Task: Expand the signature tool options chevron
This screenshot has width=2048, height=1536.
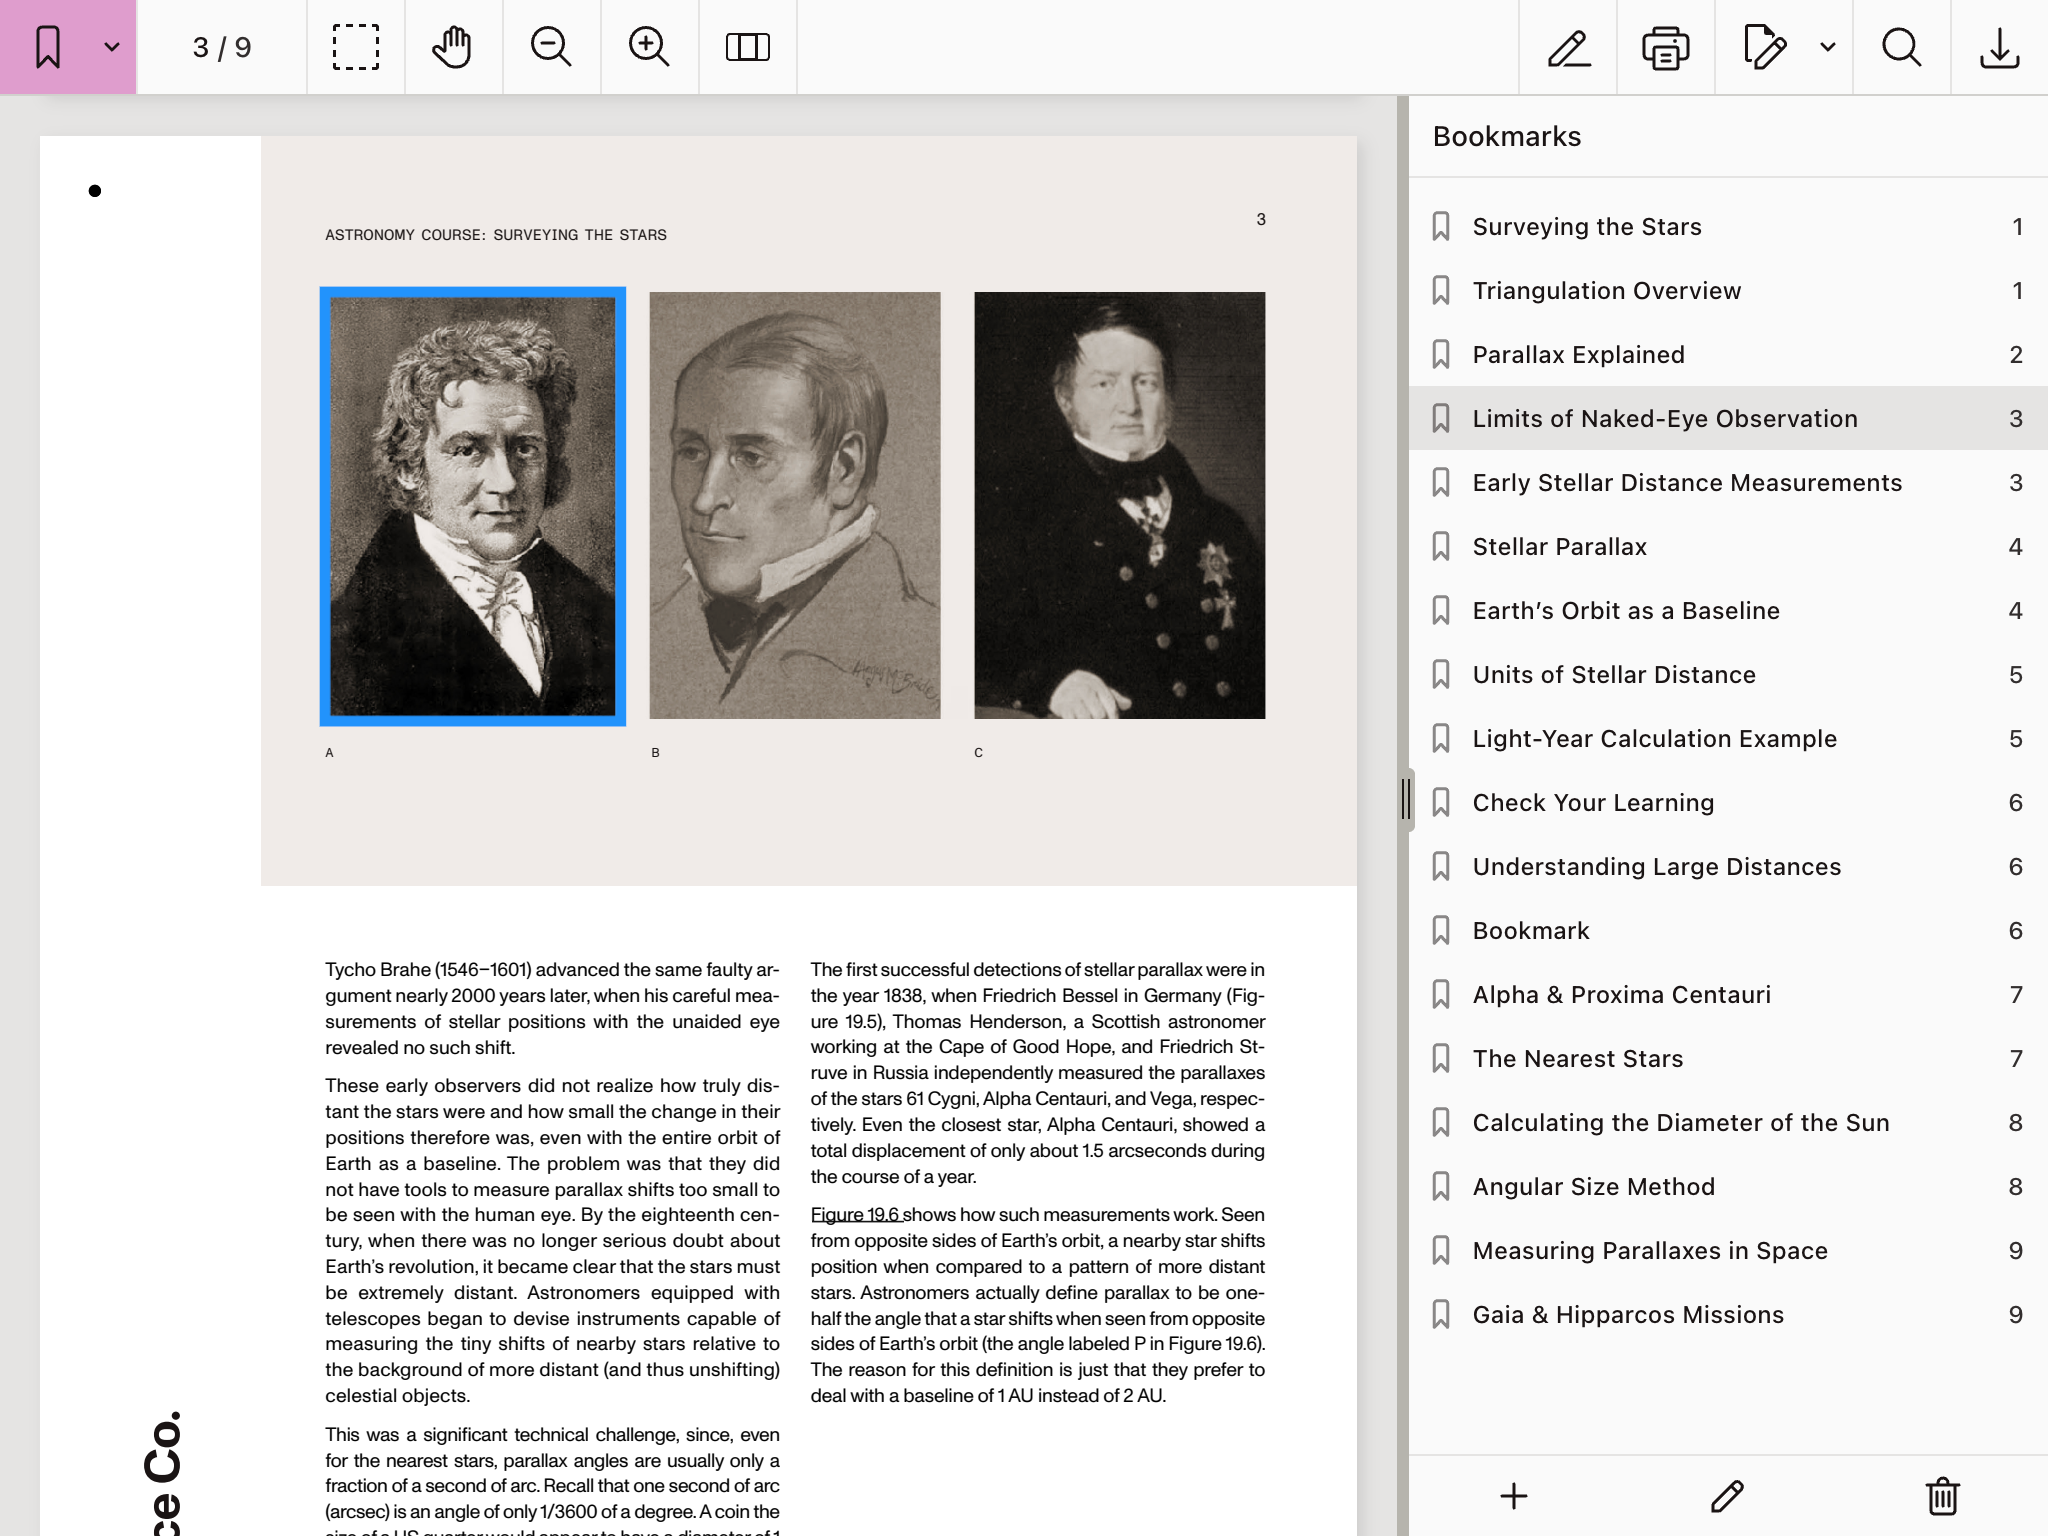Action: point(1828,46)
